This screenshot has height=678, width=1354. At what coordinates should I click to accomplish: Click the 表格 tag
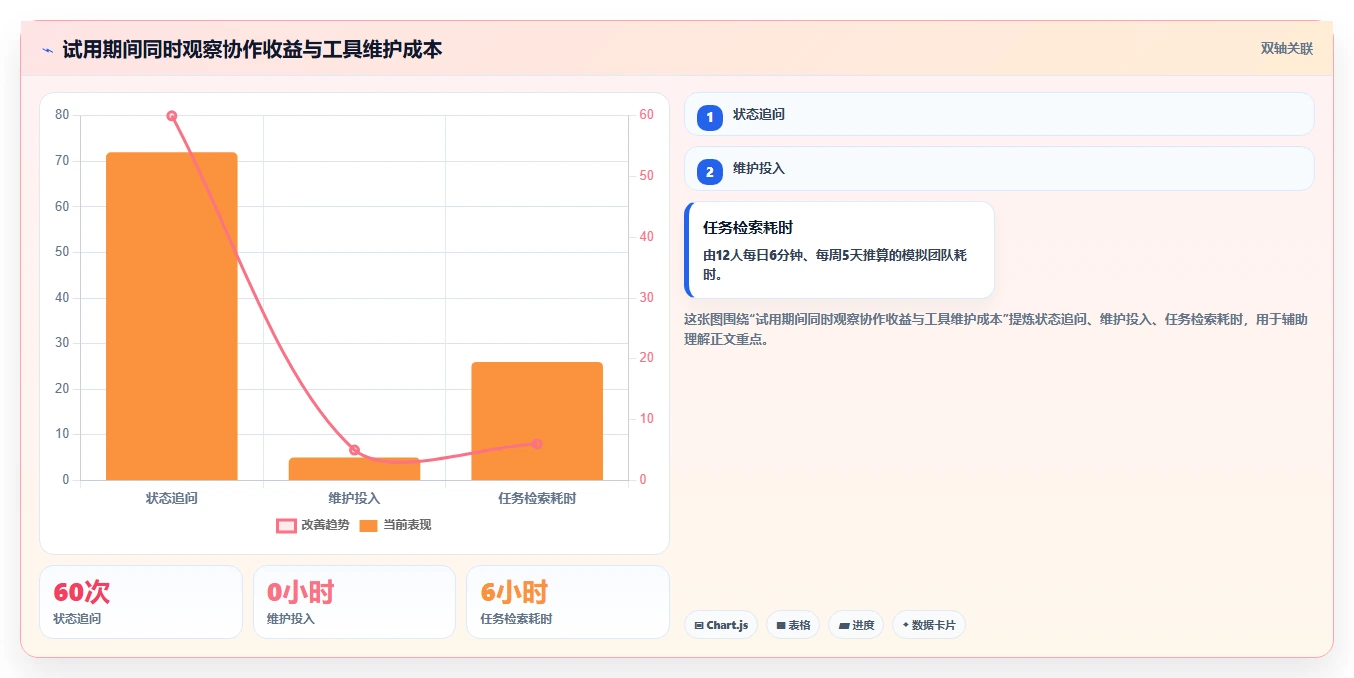click(x=793, y=625)
